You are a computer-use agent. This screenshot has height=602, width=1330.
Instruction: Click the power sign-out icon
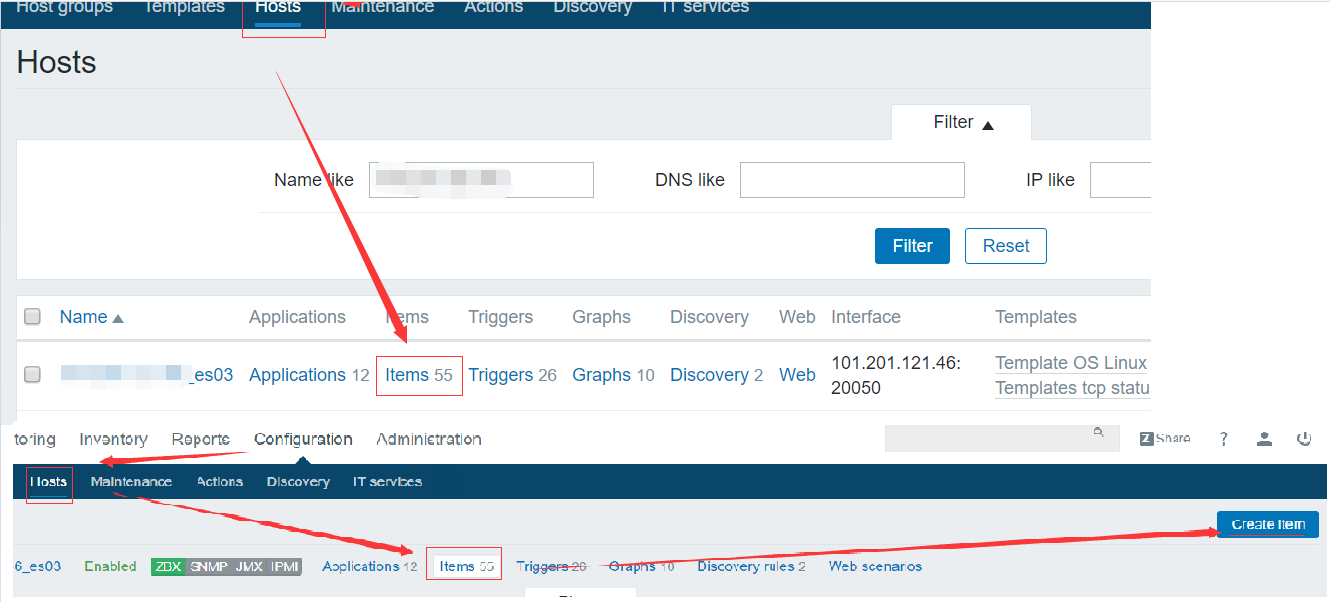pos(1304,439)
